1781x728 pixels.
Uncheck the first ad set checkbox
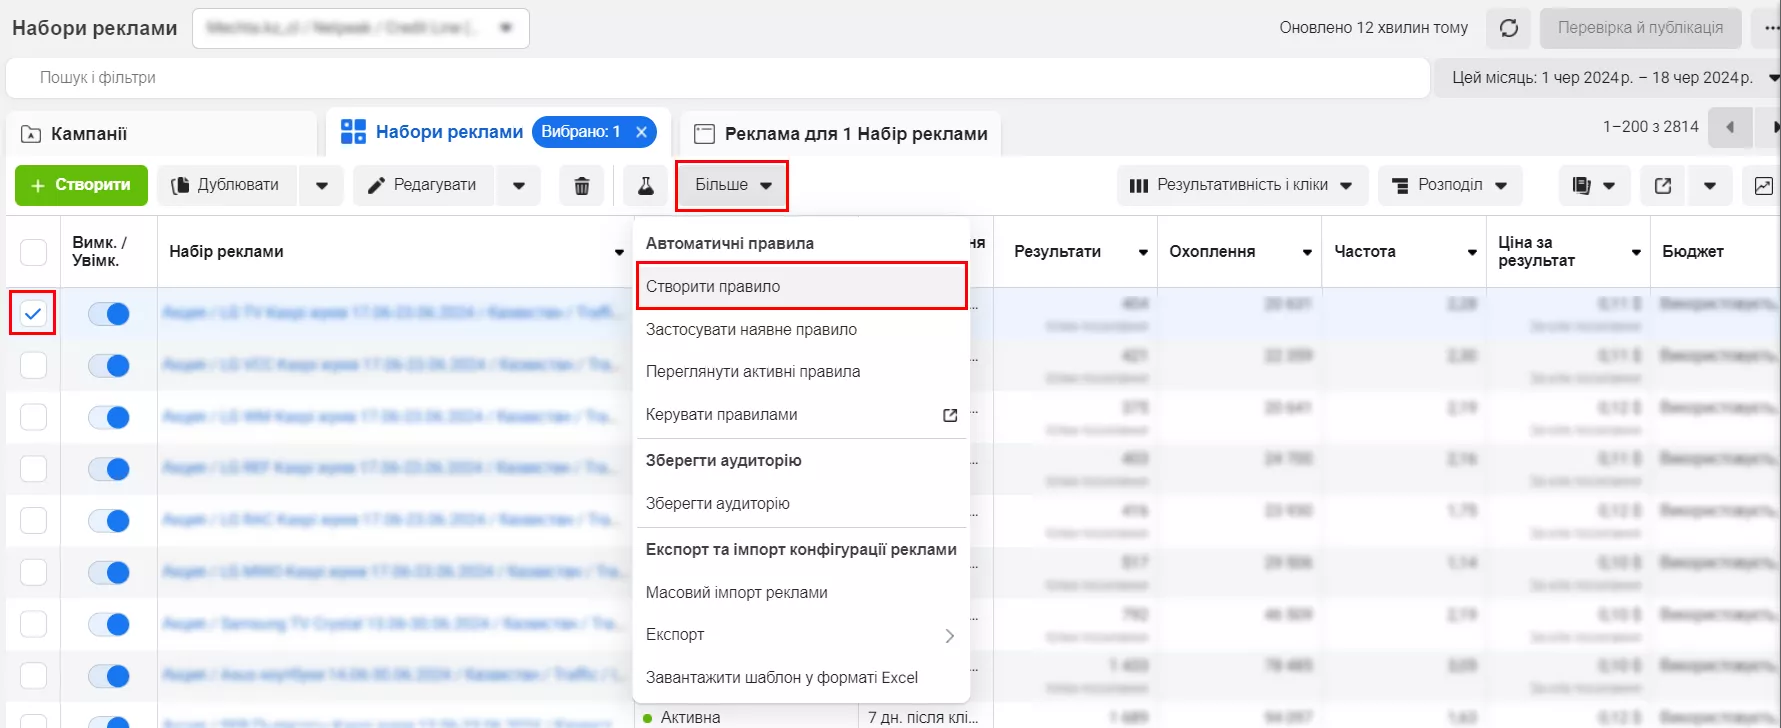(x=33, y=314)
